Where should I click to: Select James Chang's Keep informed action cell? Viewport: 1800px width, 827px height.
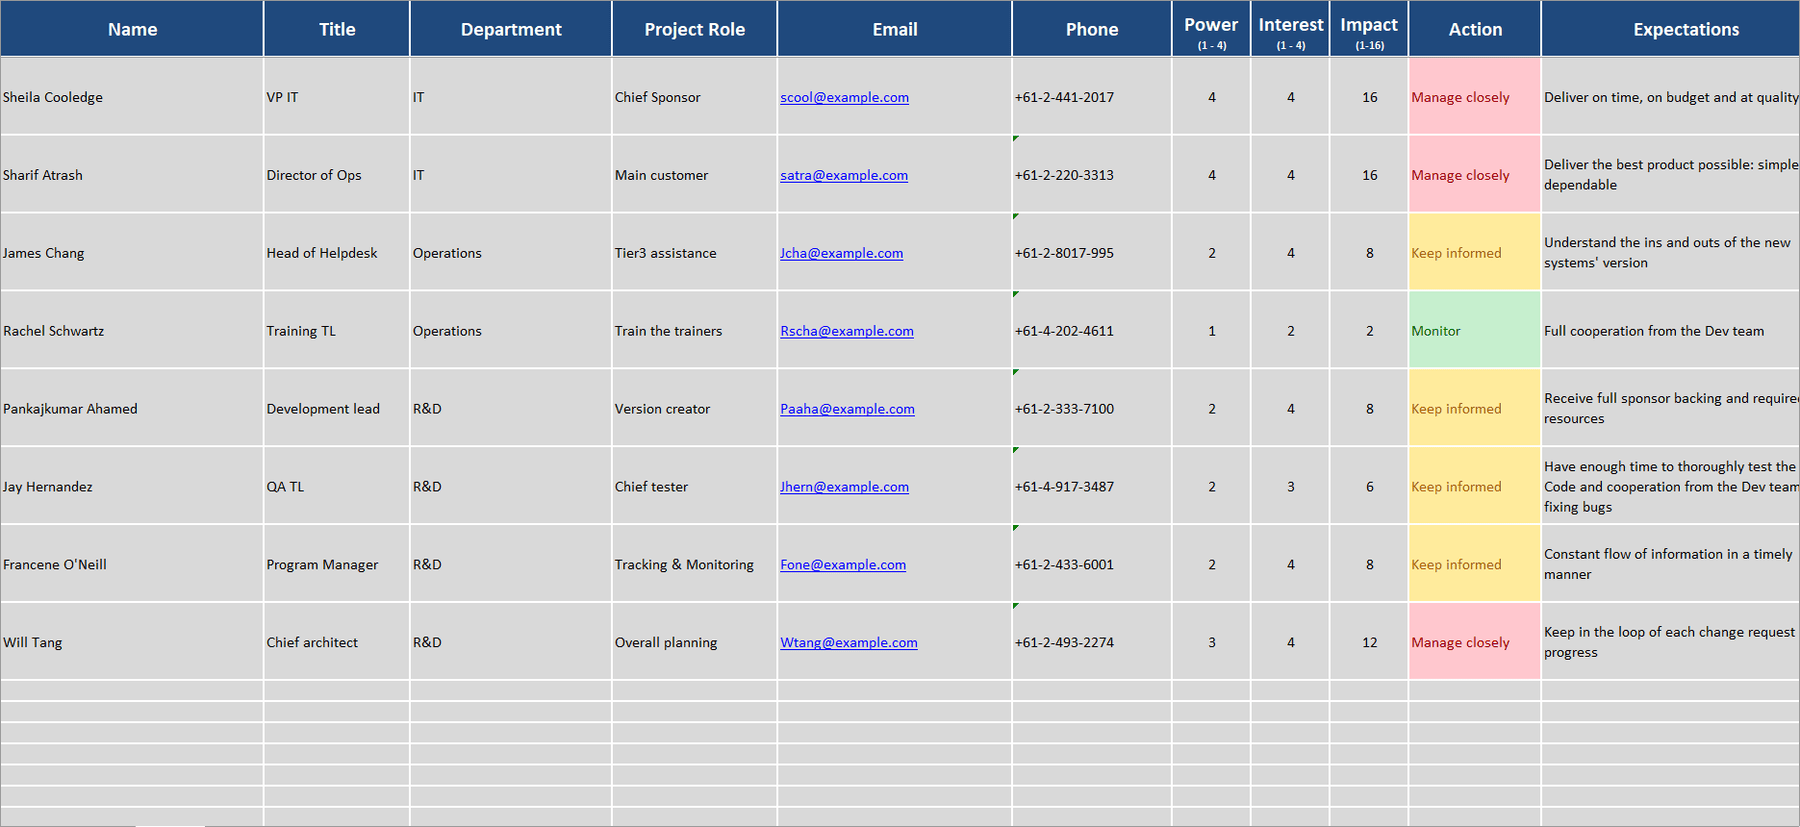(x=1475, y=253)
